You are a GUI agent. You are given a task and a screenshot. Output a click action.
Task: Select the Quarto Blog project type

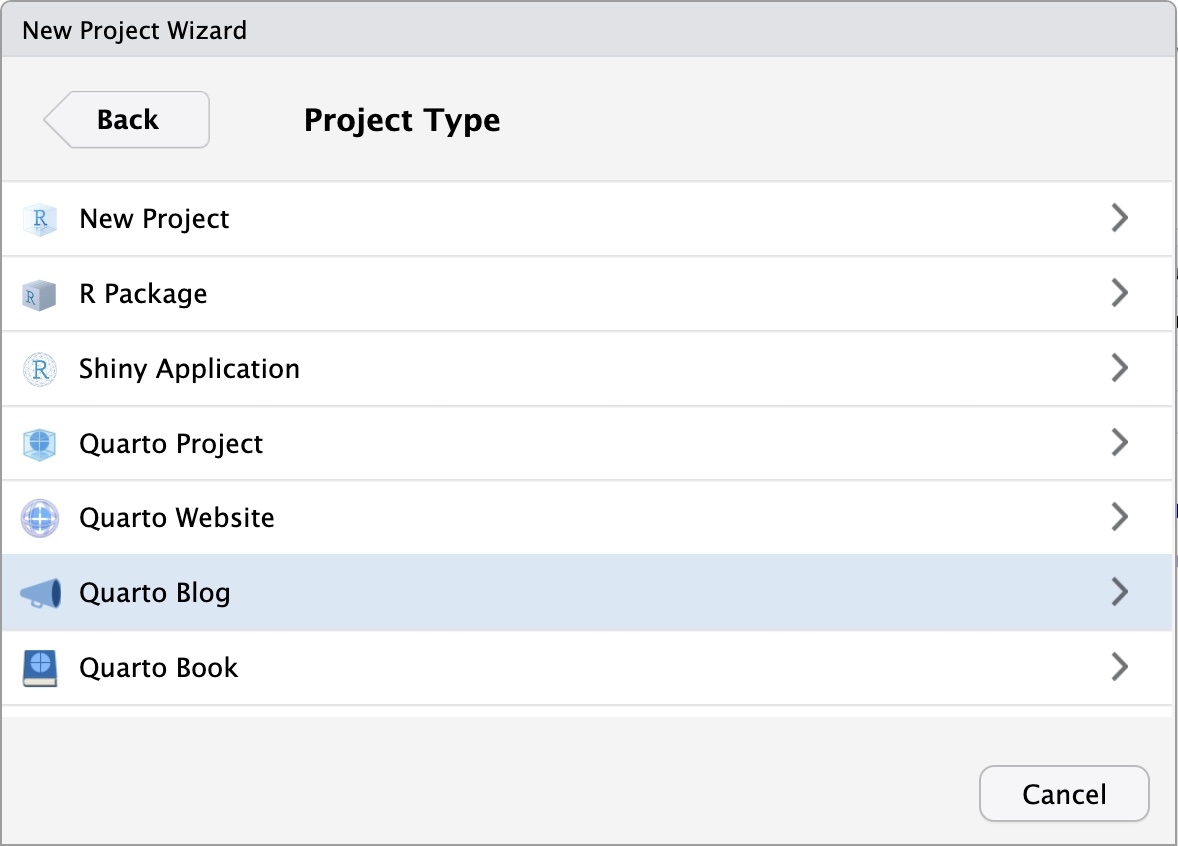click(155, 593)
